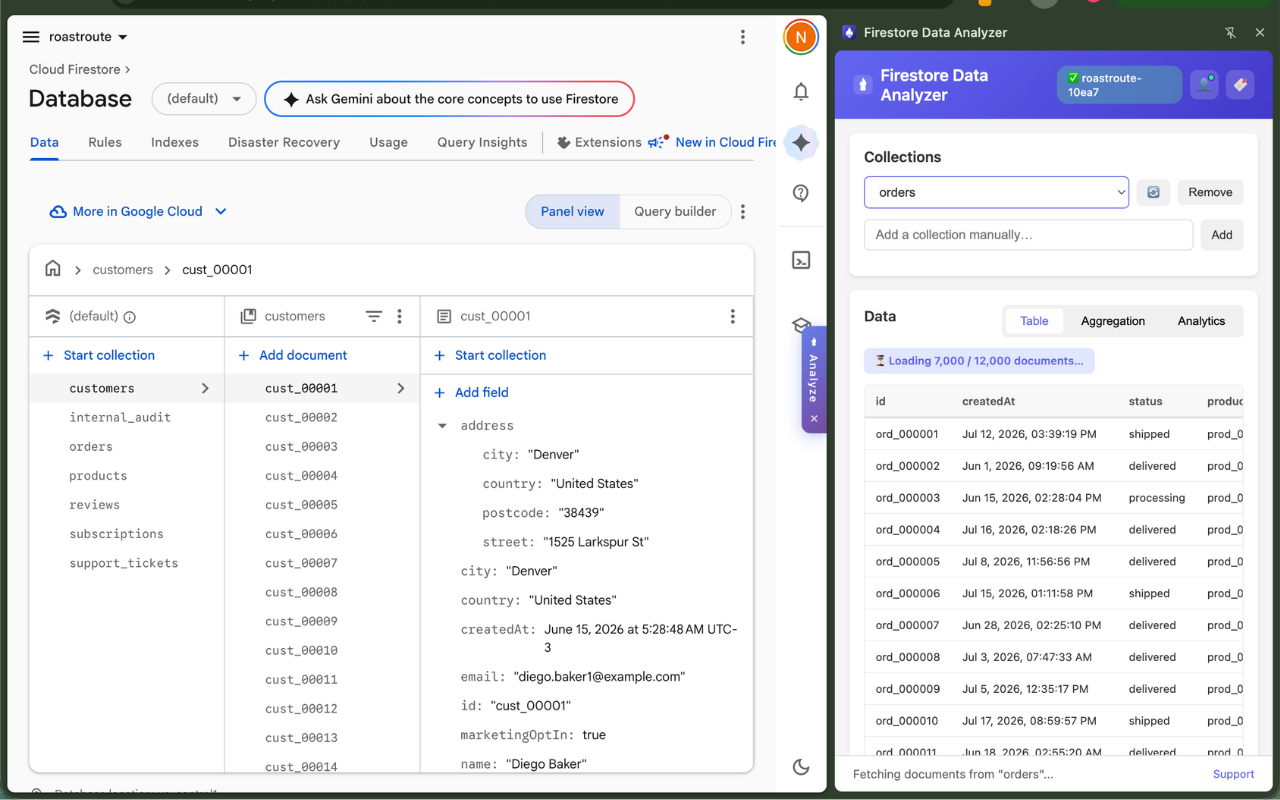Open the Cloud Shell terminal icon

click(x=801, y=260)
